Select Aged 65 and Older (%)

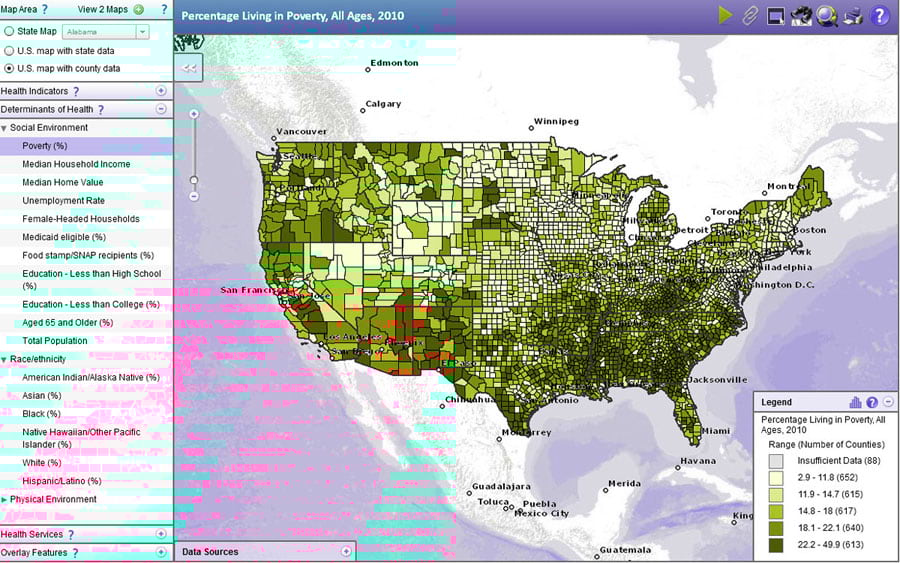(x=68, y=323)
